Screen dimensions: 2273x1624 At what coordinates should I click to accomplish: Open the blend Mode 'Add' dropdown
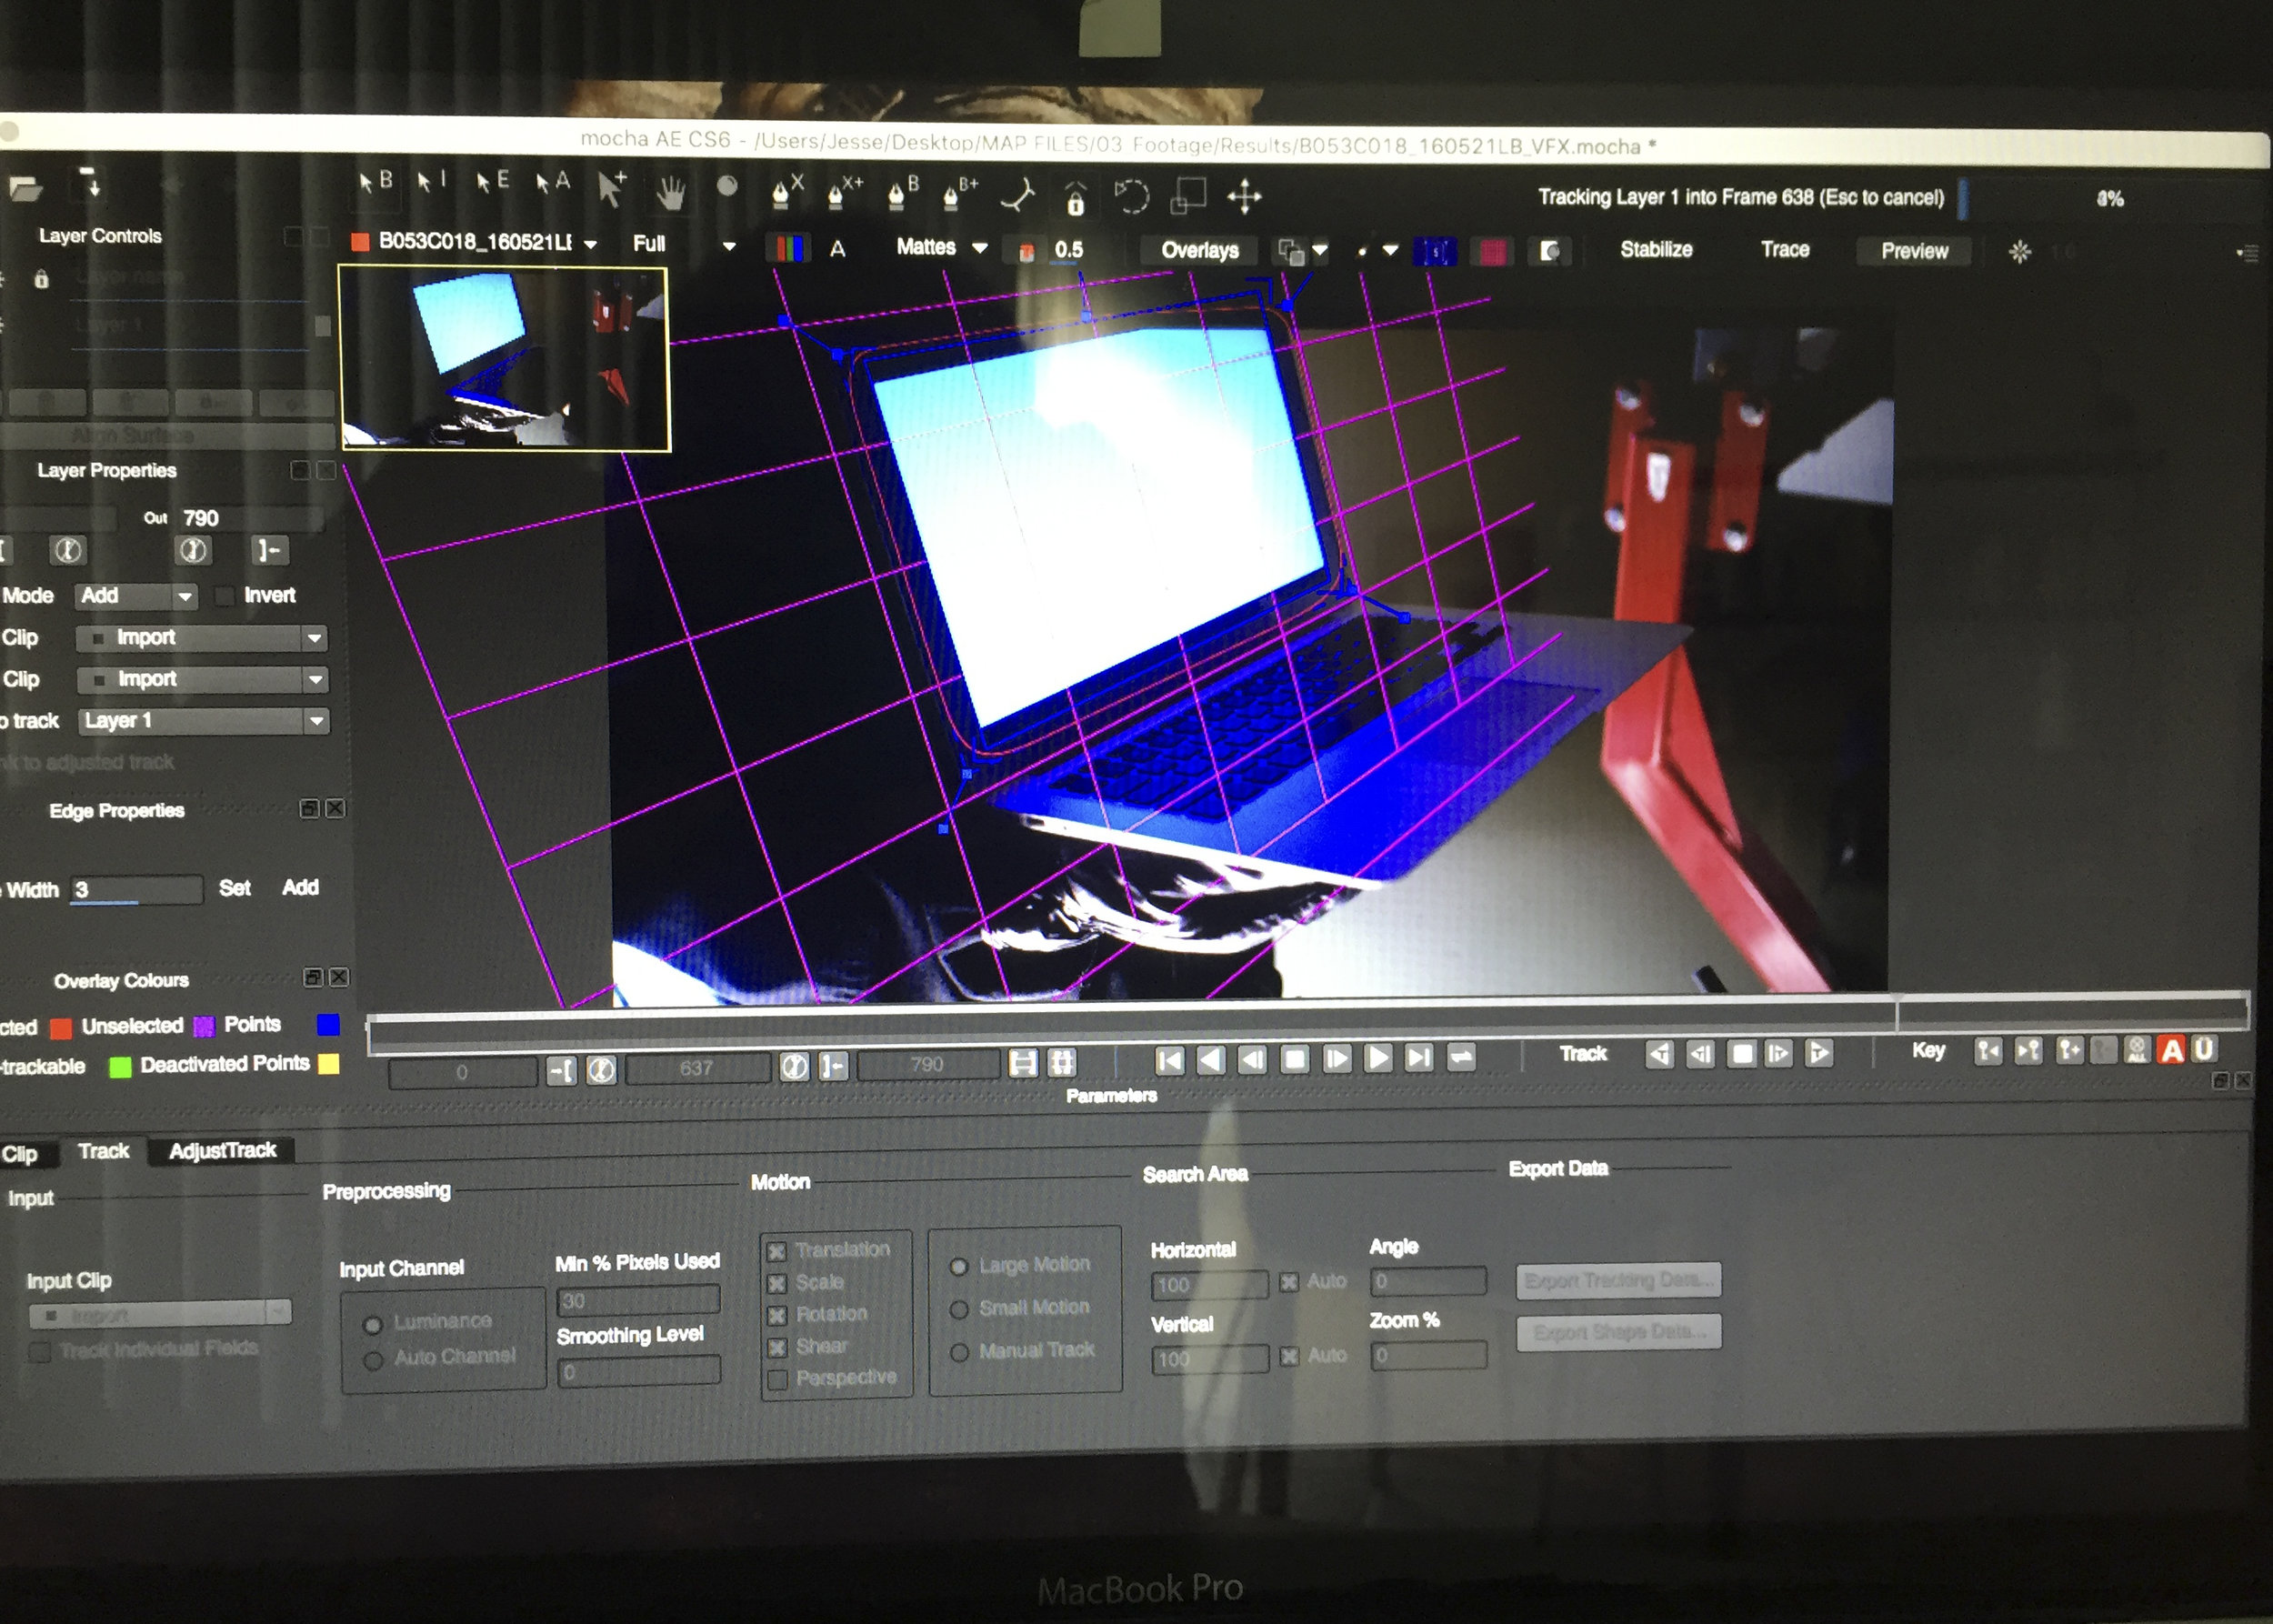click(x=136, y=596)
